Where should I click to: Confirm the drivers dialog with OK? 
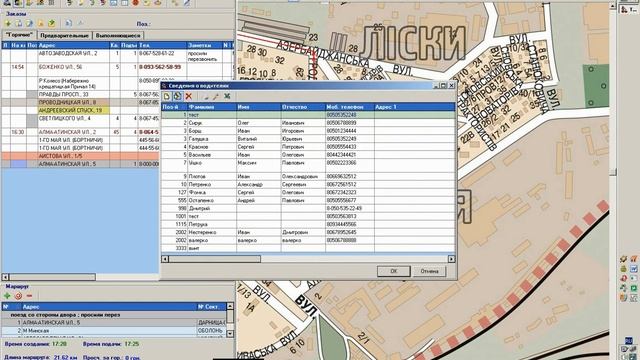point(393,271)
